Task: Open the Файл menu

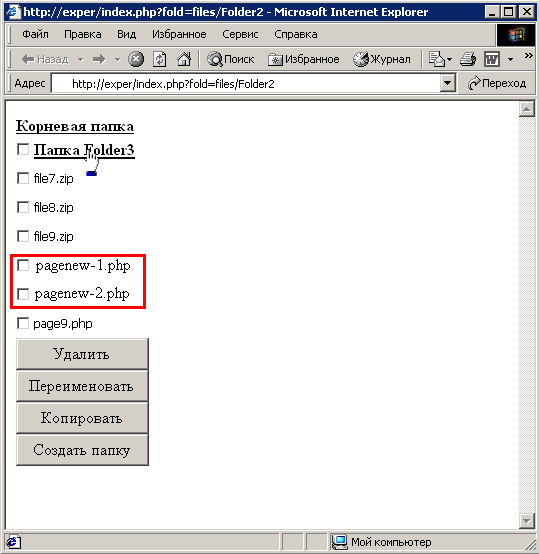Action: 35,34
